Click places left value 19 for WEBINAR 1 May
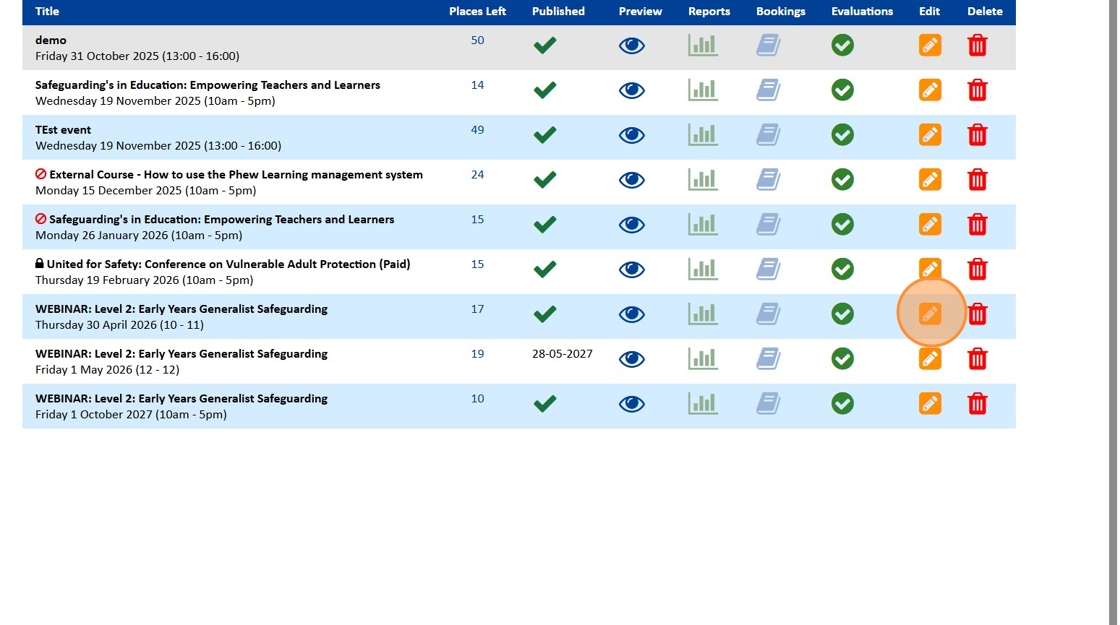 pyautogui.click(x=477, y=354)
